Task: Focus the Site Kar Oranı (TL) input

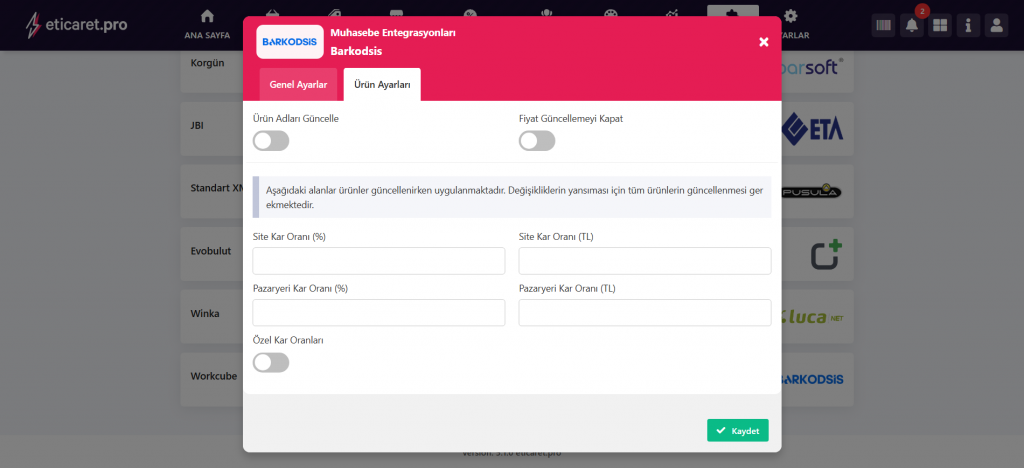Action: (x=645, y=261)
